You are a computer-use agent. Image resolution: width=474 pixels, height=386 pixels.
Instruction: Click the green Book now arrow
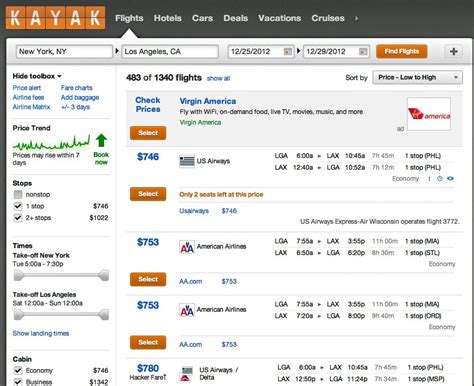pos(101,140)
